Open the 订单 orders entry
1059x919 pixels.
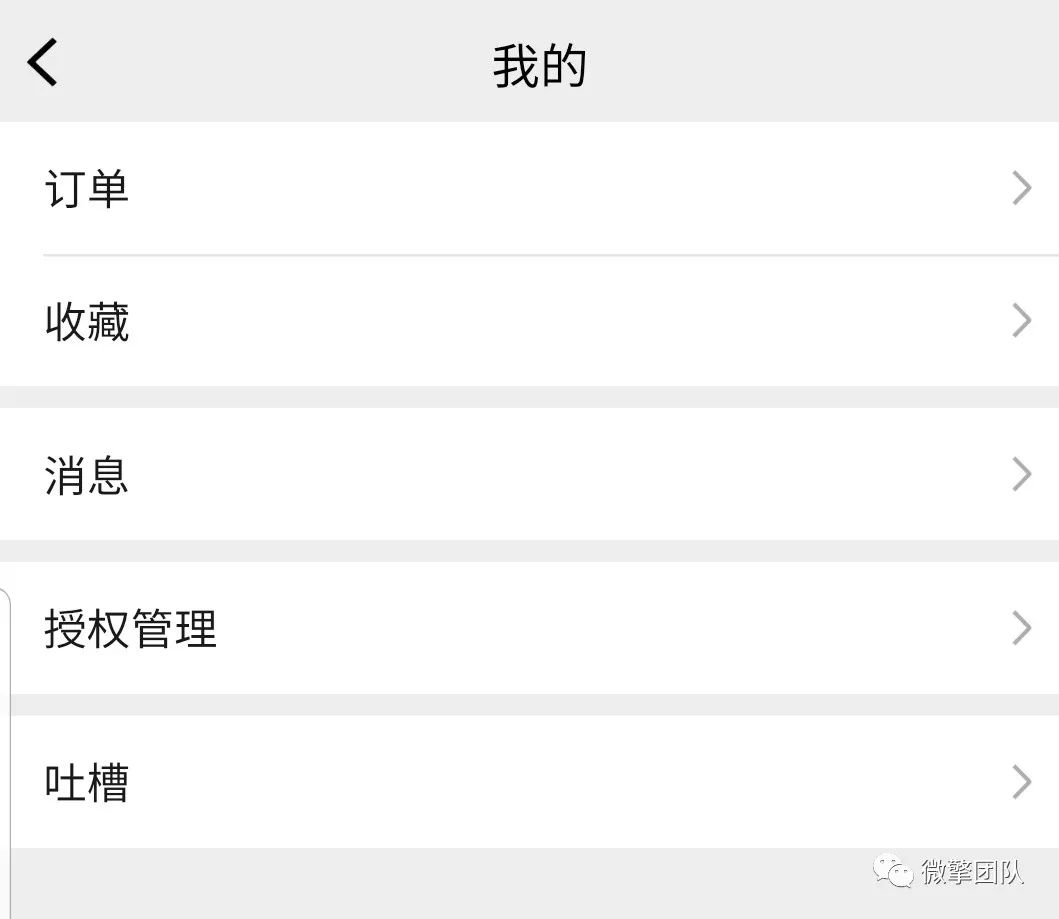530,188
